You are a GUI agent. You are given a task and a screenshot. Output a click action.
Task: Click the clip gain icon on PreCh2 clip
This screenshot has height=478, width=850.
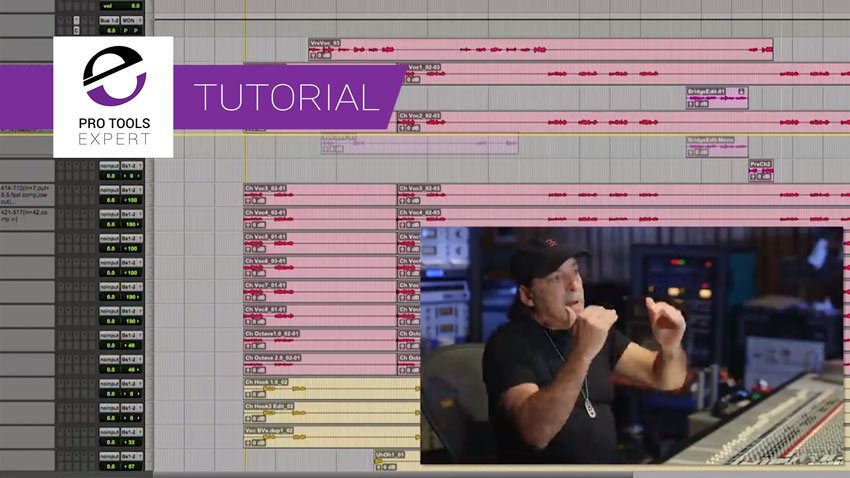tap(753, 177)
